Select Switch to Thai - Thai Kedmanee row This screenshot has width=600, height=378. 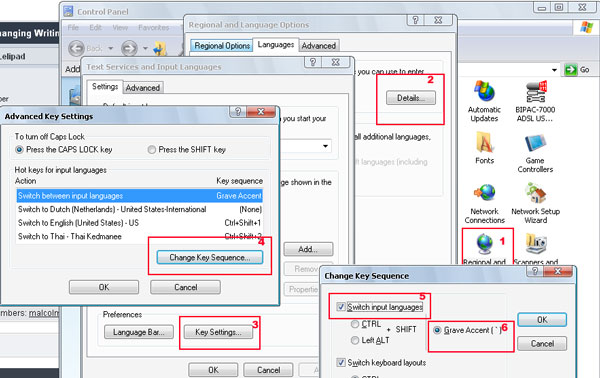click(140, 236)
